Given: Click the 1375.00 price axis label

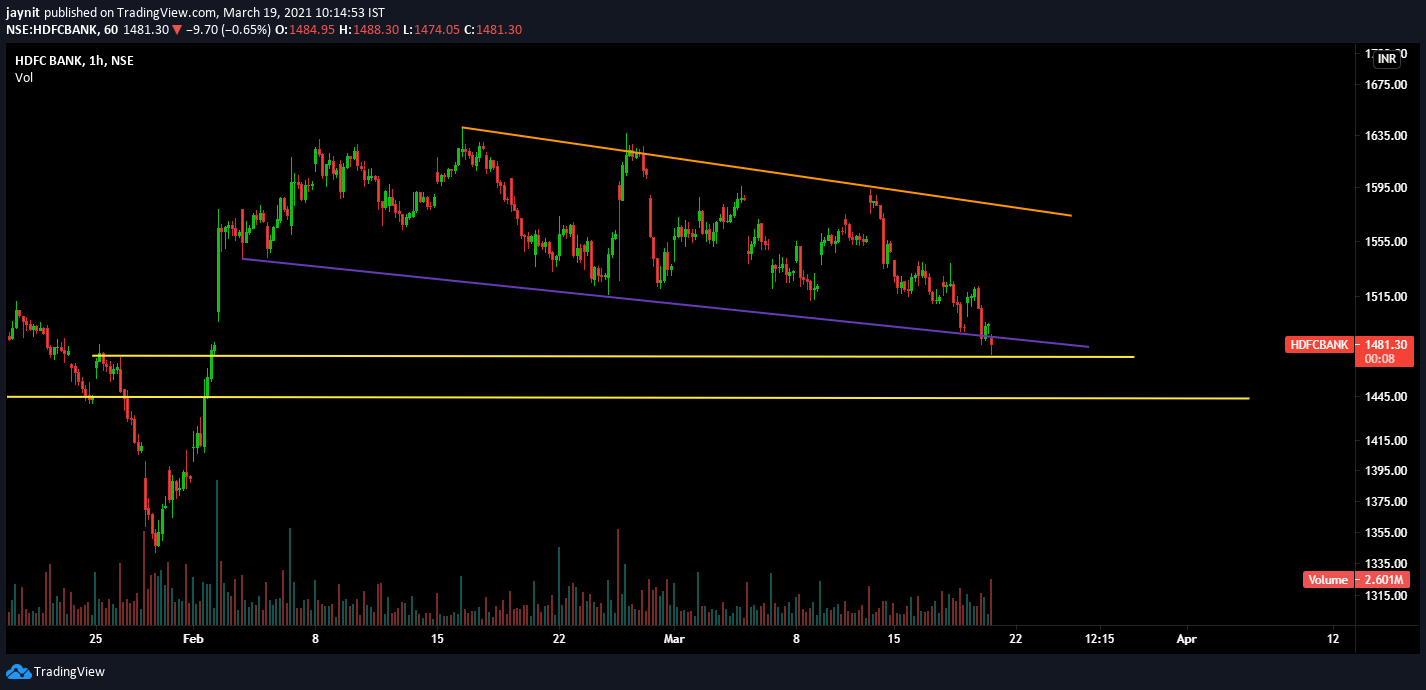Looking at the screenshot, I should [1386, 501].
